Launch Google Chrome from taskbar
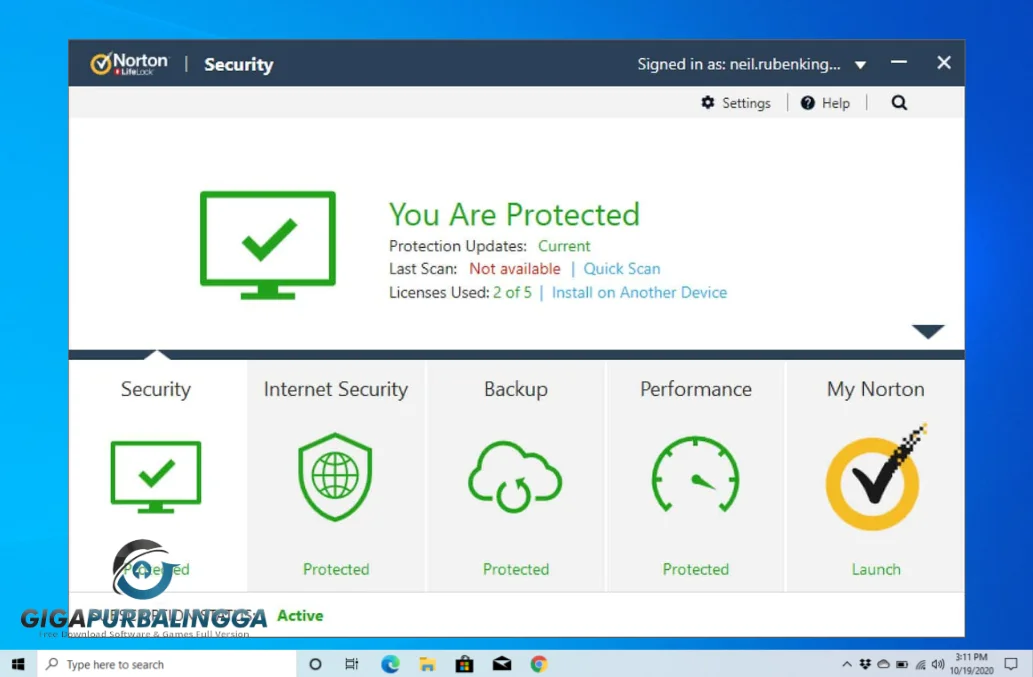Viewport: 1033px width, 677px height. pos(539,664)
